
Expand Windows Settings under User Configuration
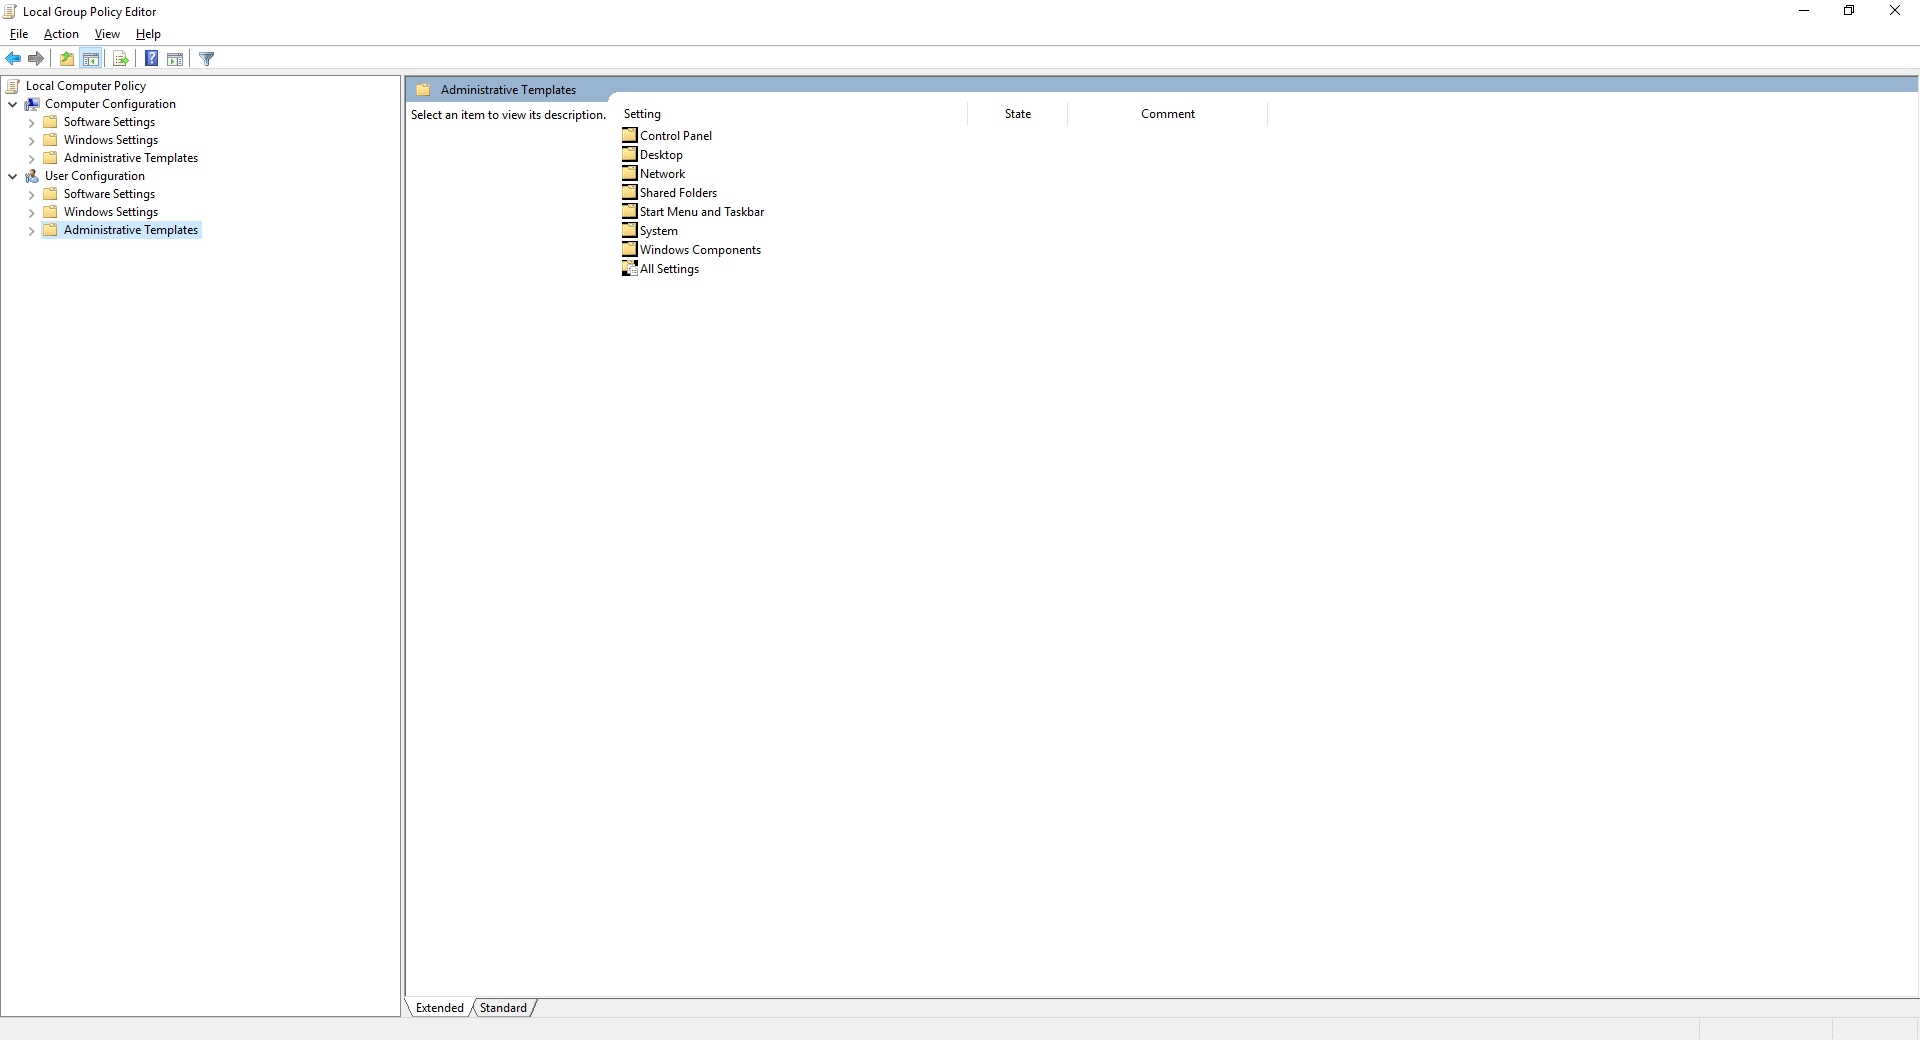31,212
